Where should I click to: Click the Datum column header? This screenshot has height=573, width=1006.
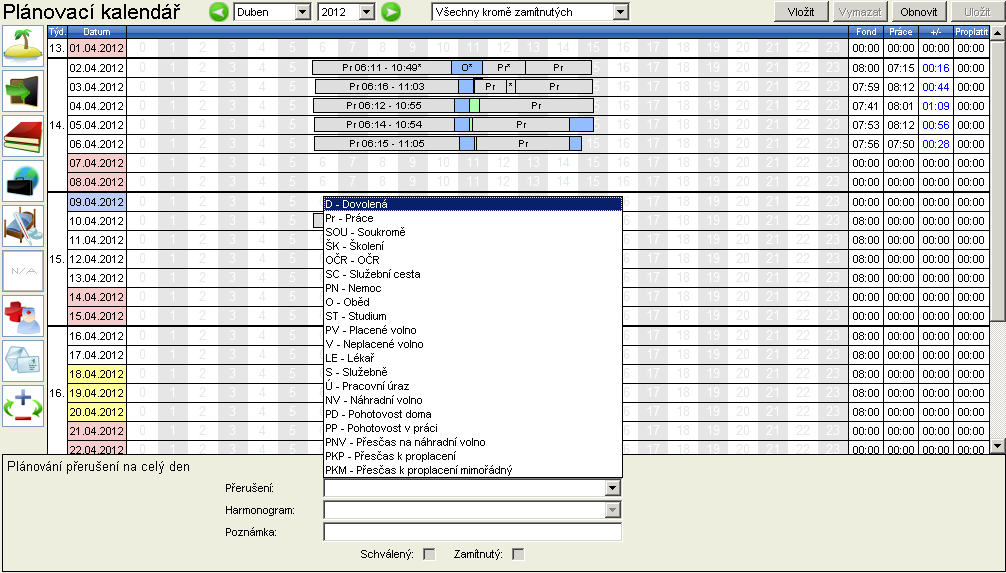97,31
